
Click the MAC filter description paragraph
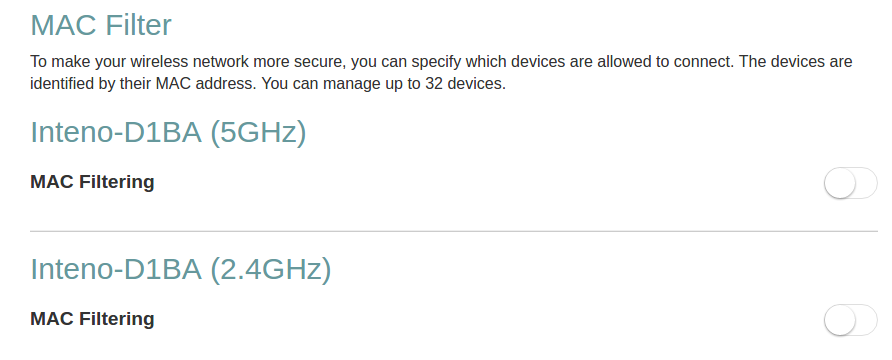441,72
